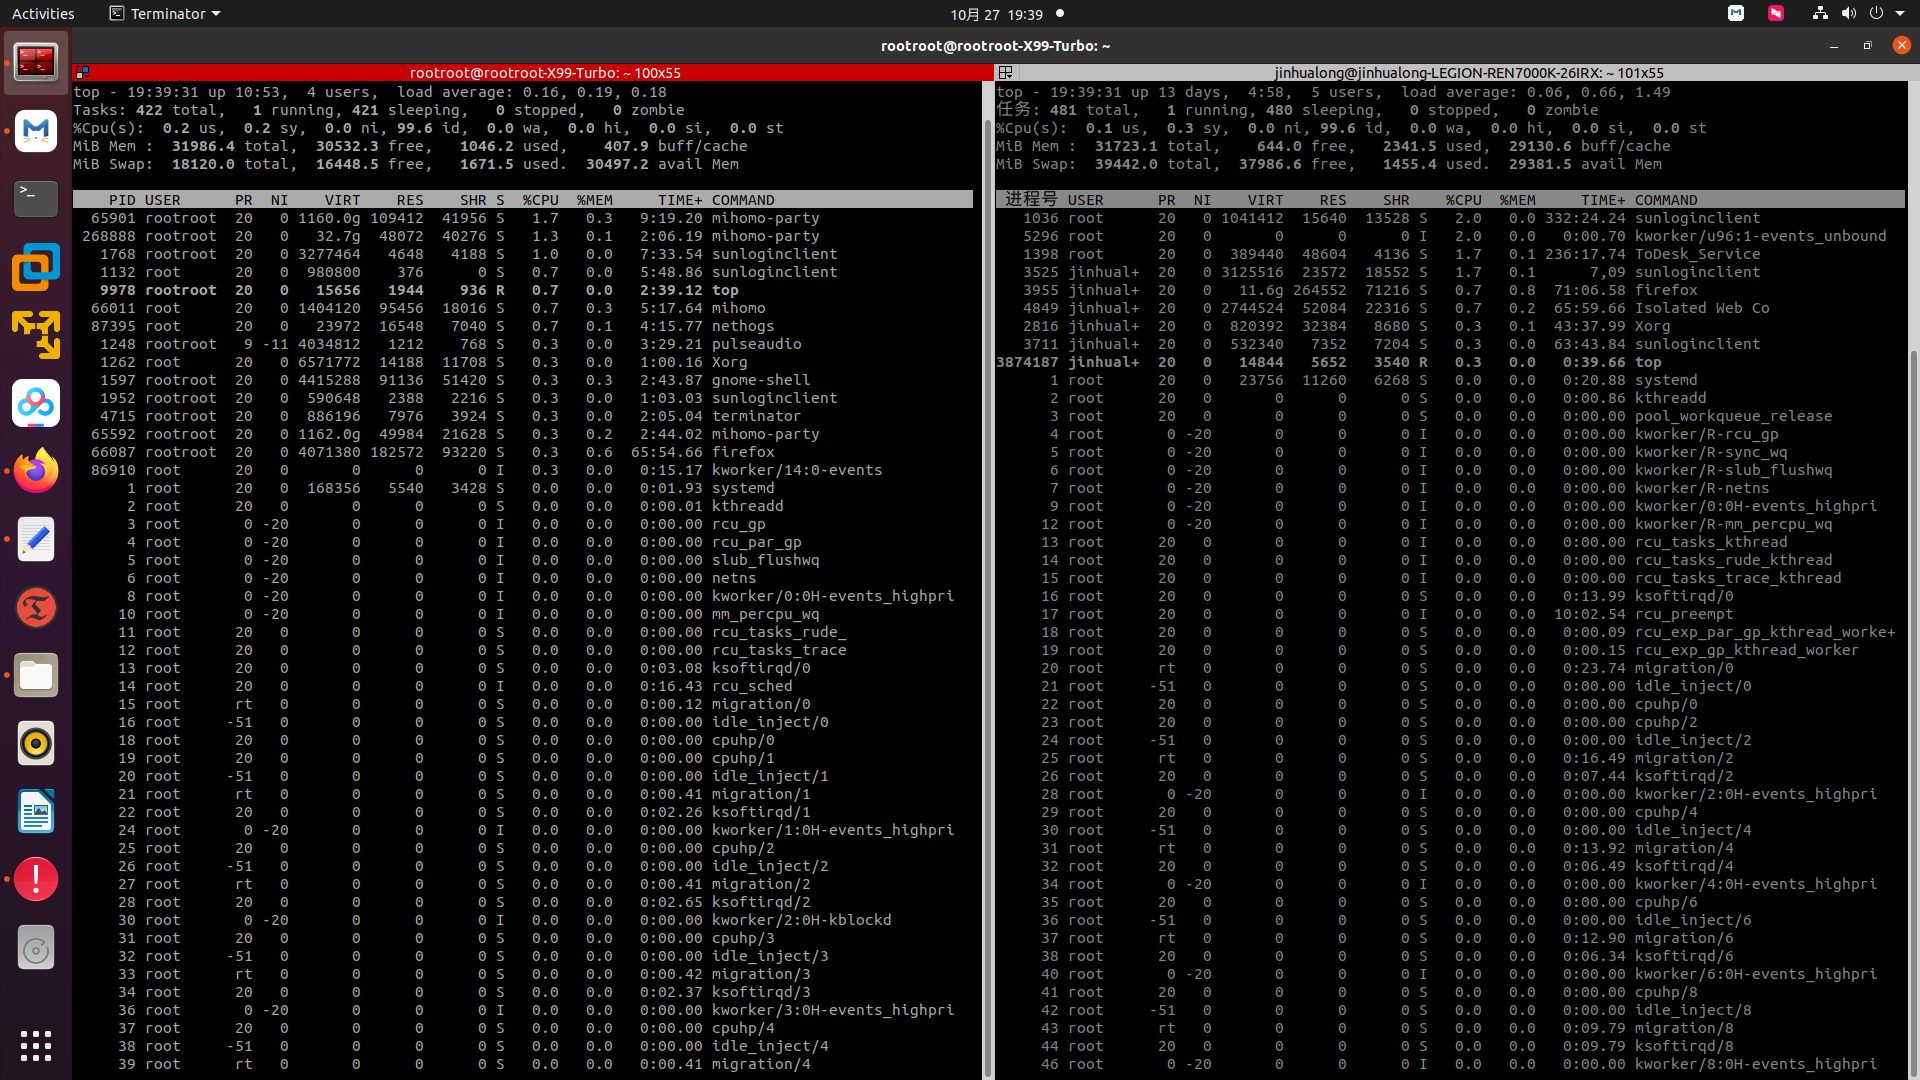Focus the left terminal title bar
The image size is (1920, 1080).
(545, 73)
